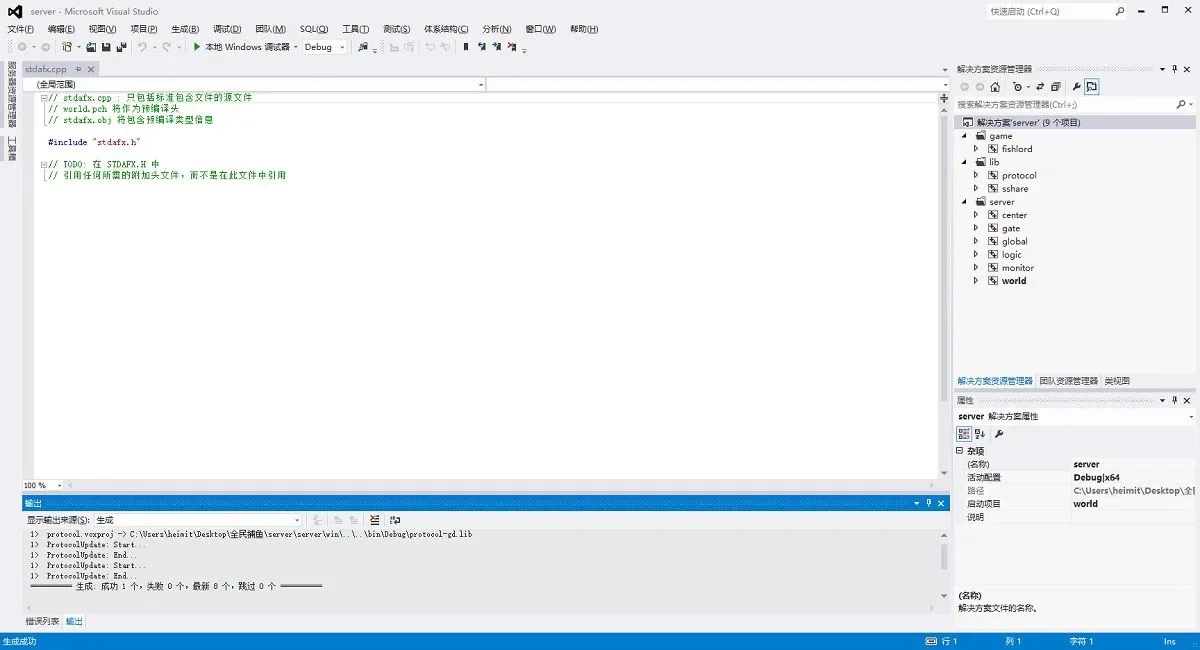Collapse the 杂项 category in Properties
Image resolution: width=1200 pixels, height=650 pixels.
click(960, 451)
